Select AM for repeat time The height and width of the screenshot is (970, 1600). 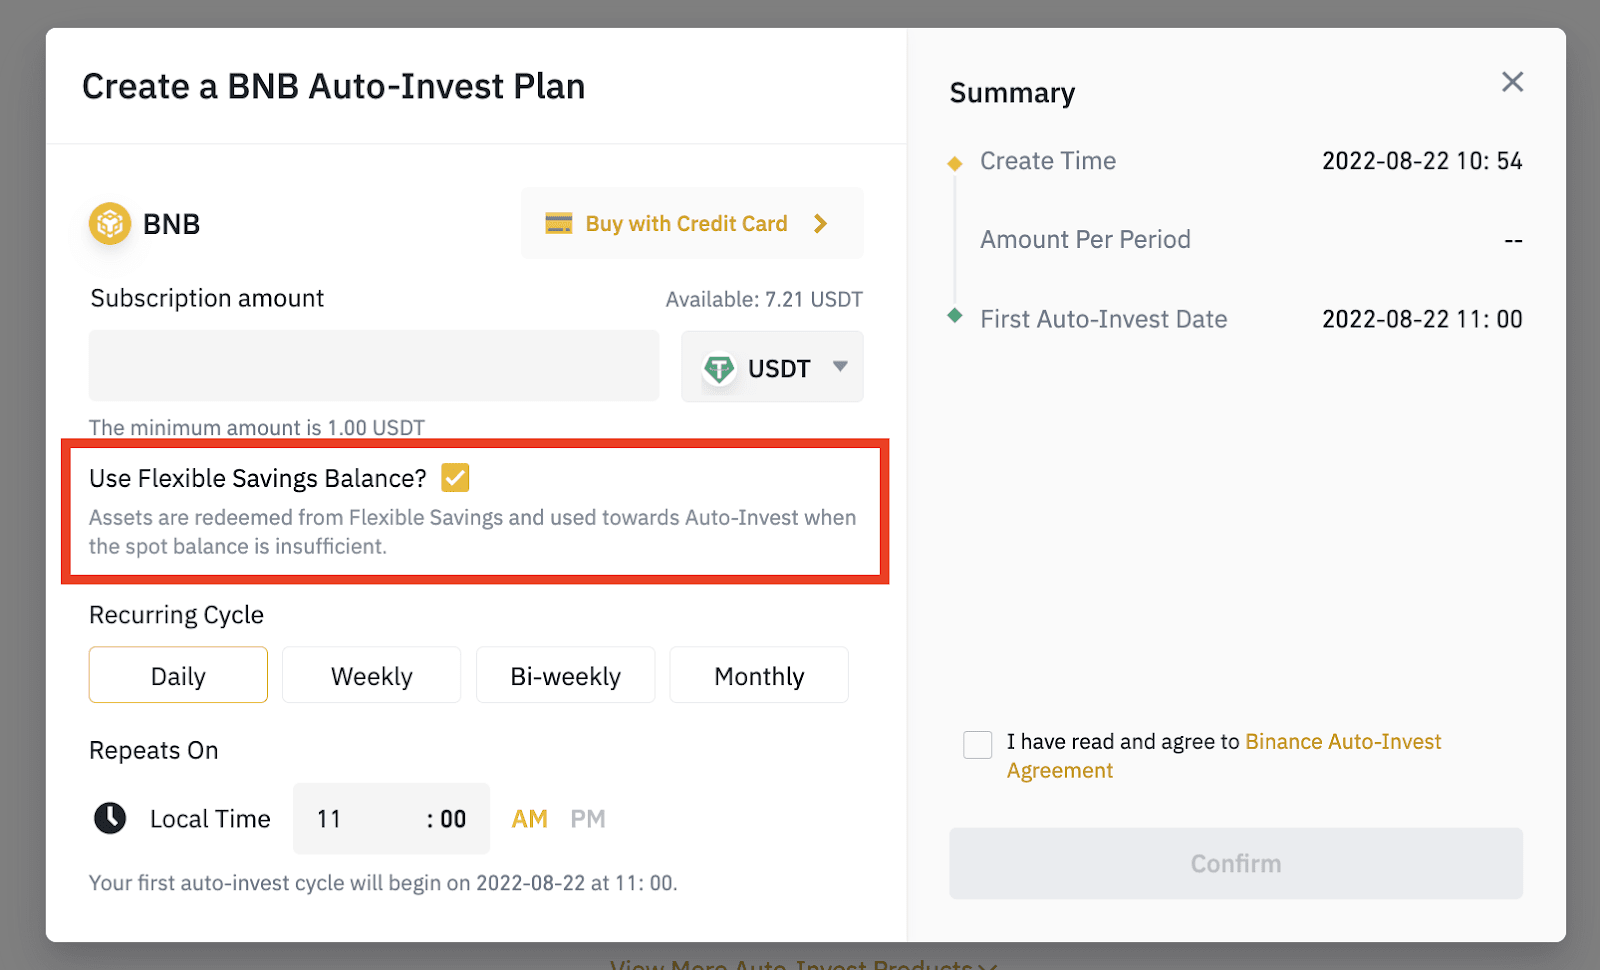click(x=529, y=819)
